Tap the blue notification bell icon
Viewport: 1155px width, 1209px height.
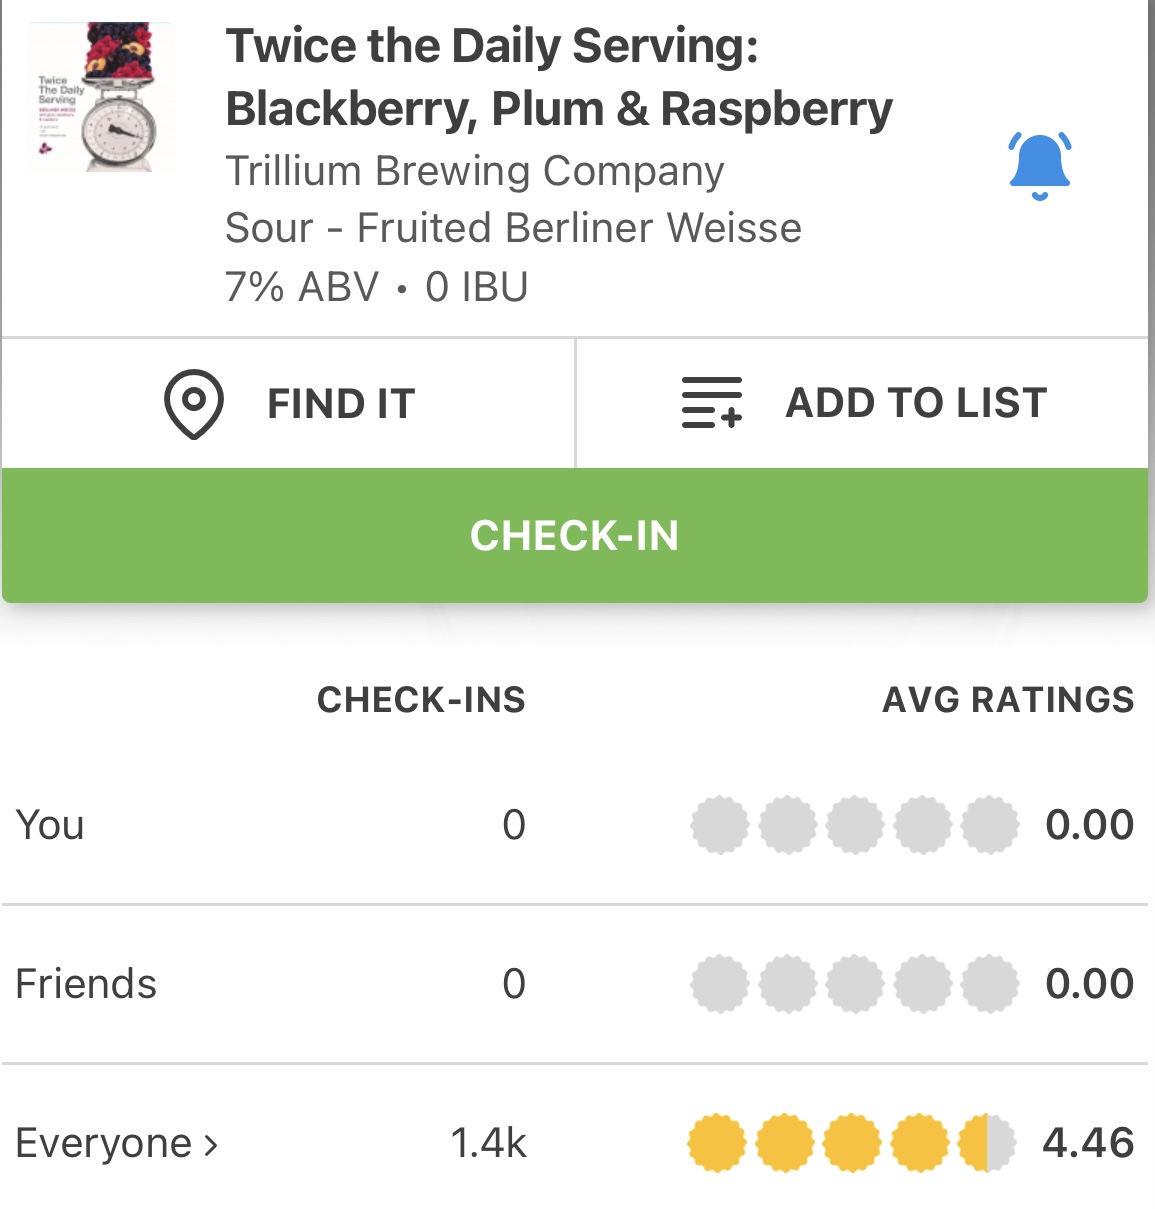coord(1039,164)
